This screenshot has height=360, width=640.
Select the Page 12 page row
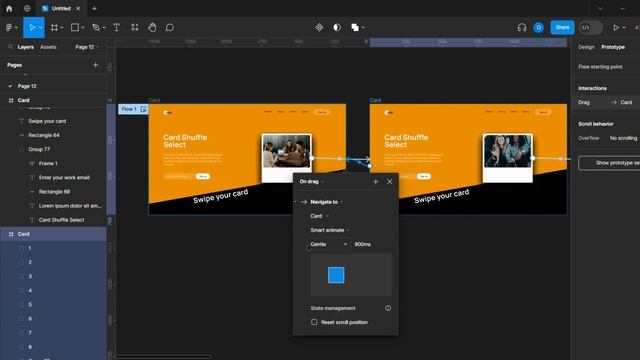pyautogui.click(x=53, y=86)
